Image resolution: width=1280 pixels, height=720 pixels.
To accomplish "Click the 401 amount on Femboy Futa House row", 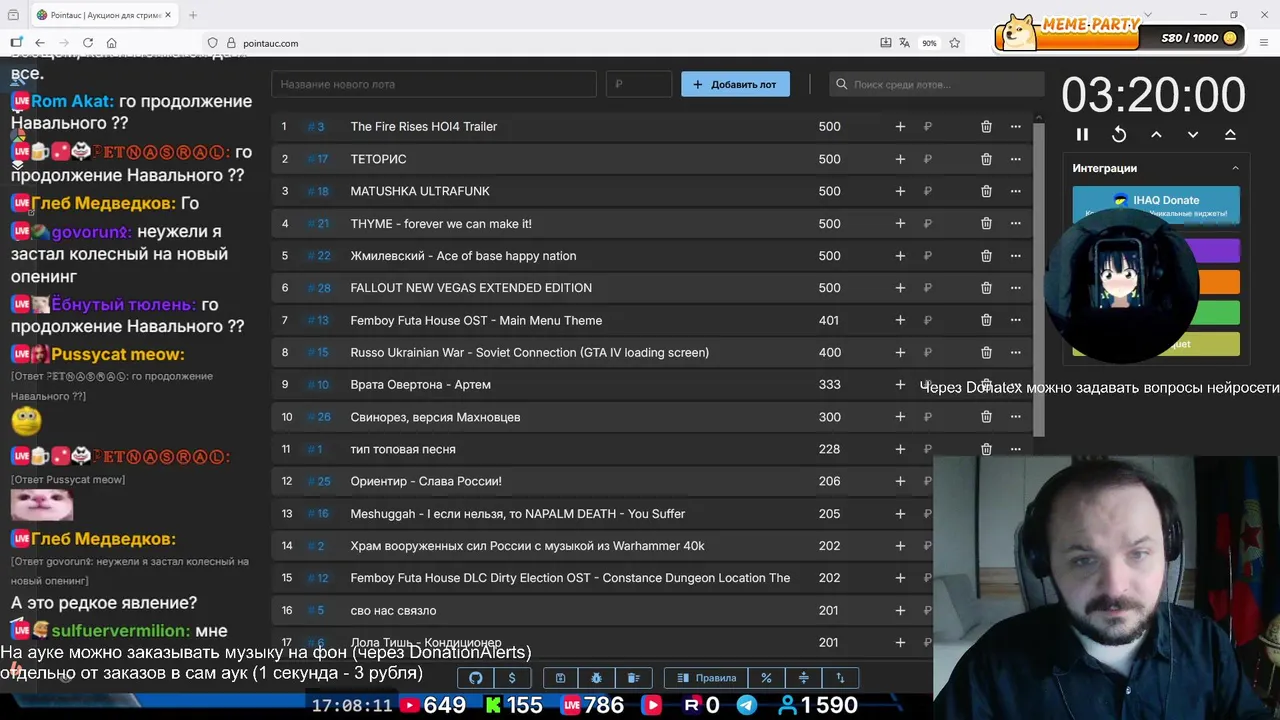I will tap(829, 320).
